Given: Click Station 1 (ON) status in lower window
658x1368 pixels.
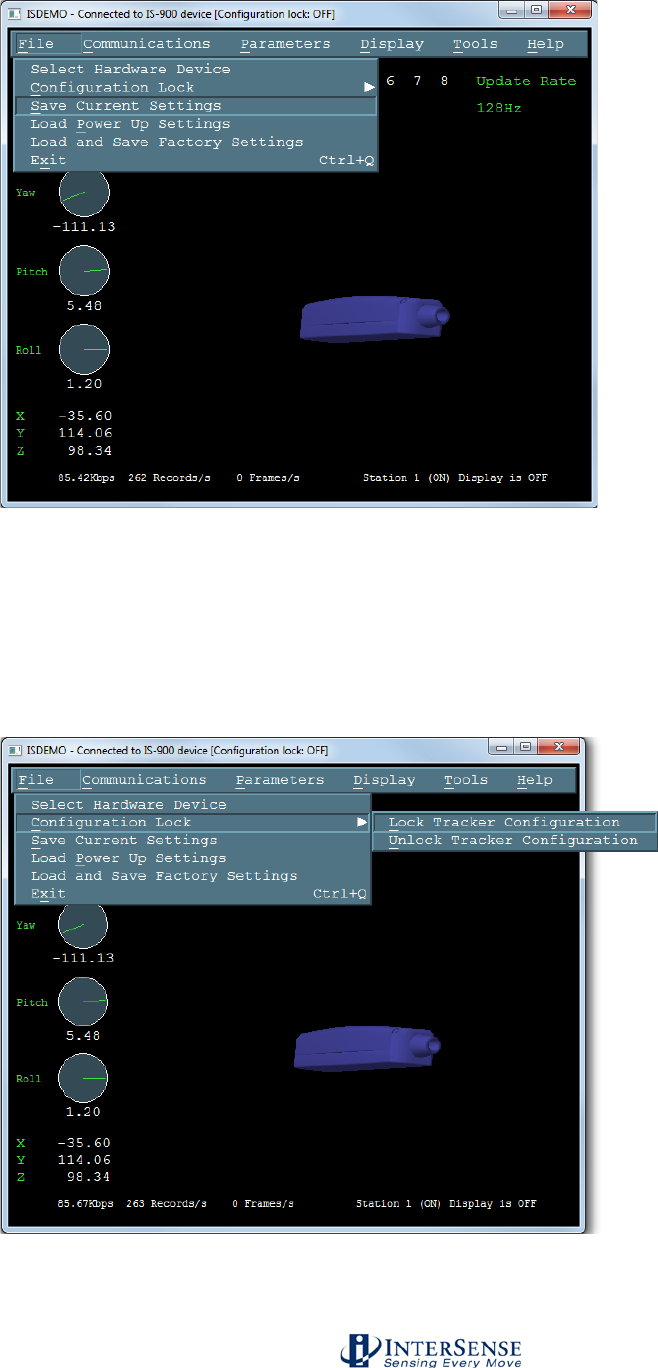Looking at the screenshot, I should tap(400, 1204).
